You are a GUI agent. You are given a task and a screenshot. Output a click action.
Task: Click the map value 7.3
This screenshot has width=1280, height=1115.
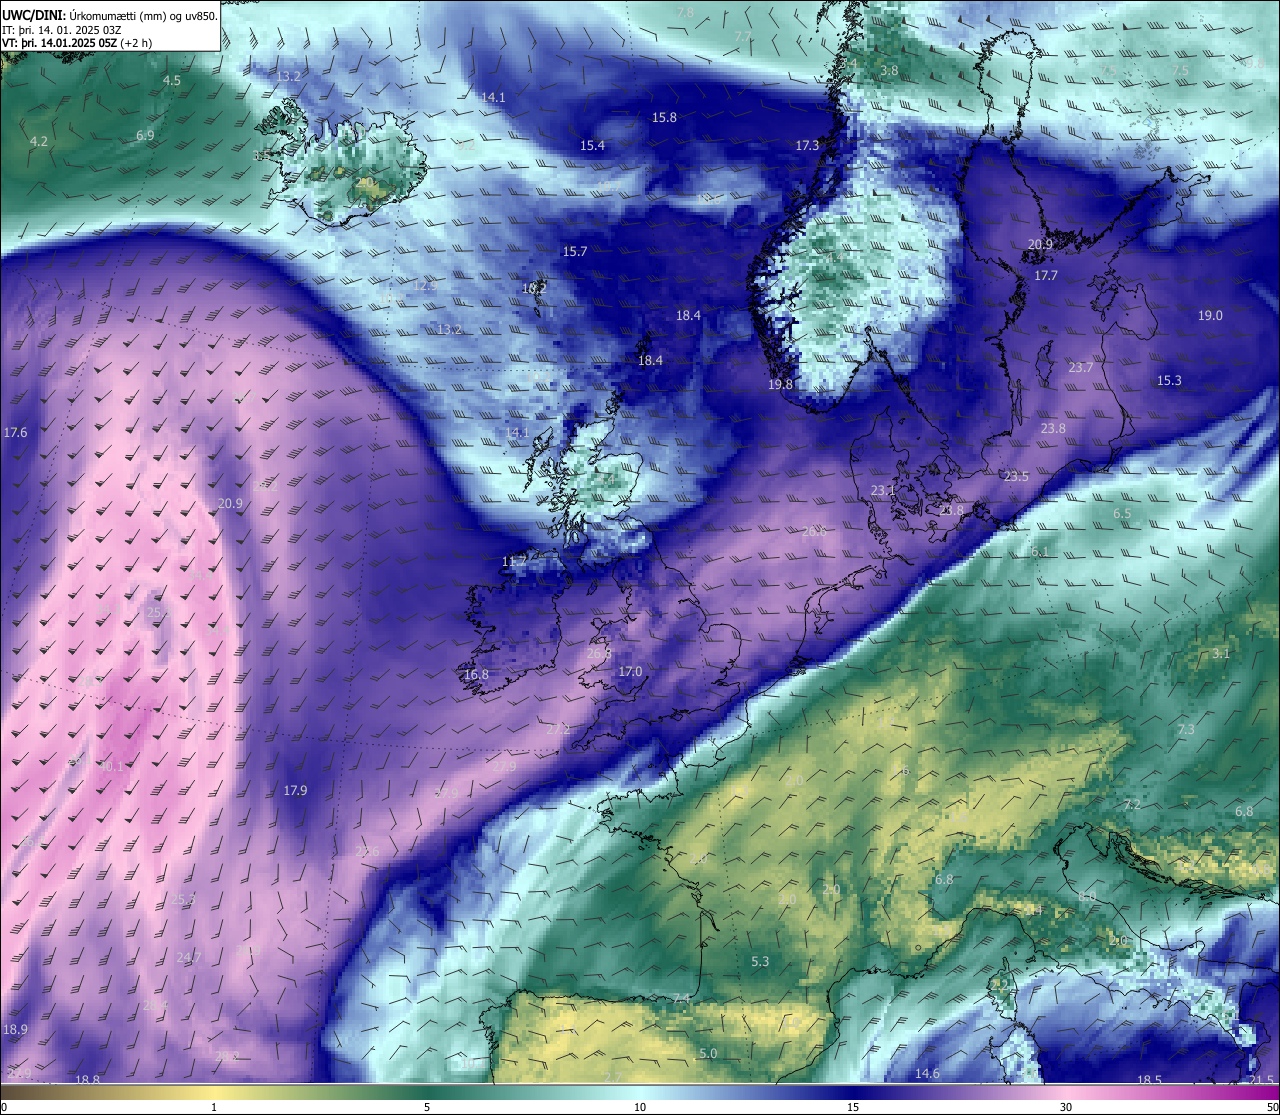point(1186,729)
